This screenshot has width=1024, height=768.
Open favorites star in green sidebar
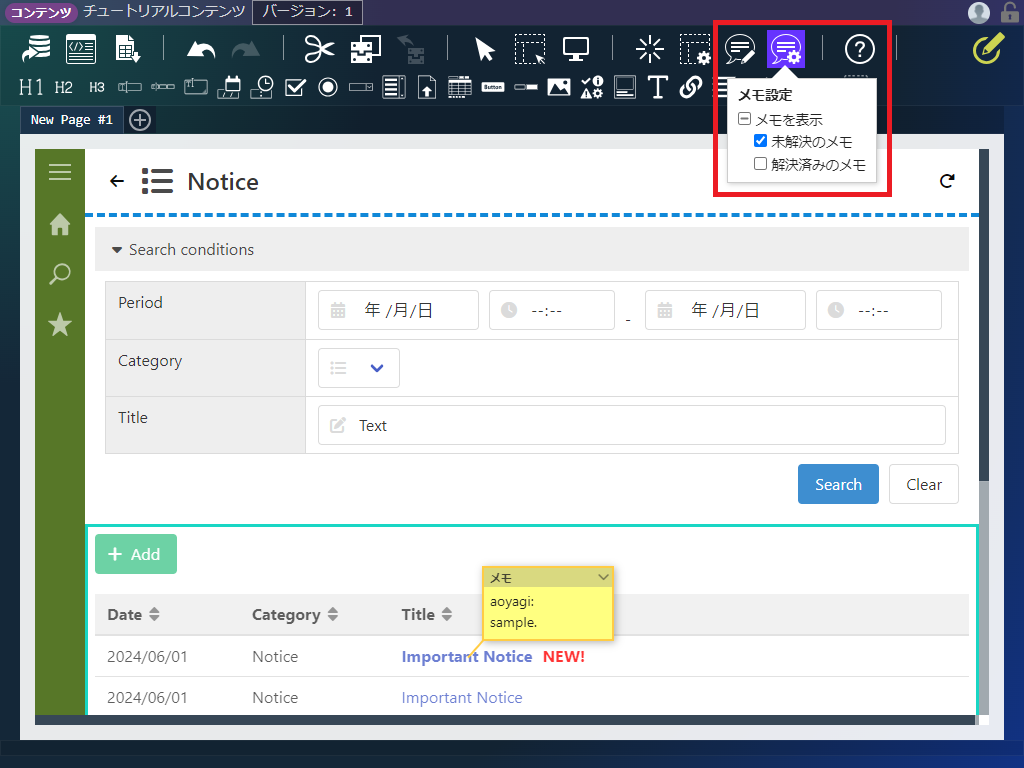[59, 324]
